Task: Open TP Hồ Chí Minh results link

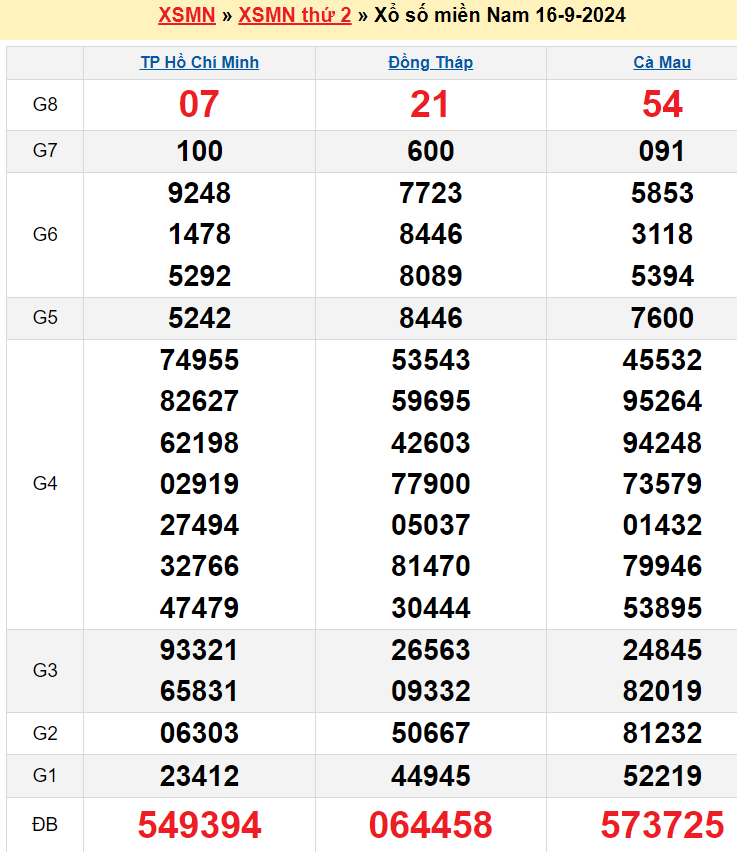Action: click(199, 62)
